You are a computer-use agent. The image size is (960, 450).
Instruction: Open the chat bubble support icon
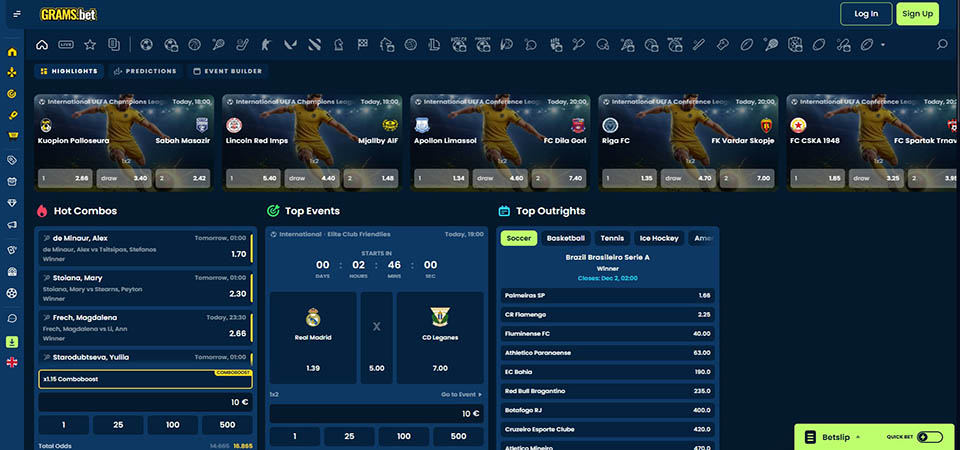tap(12, 318)
